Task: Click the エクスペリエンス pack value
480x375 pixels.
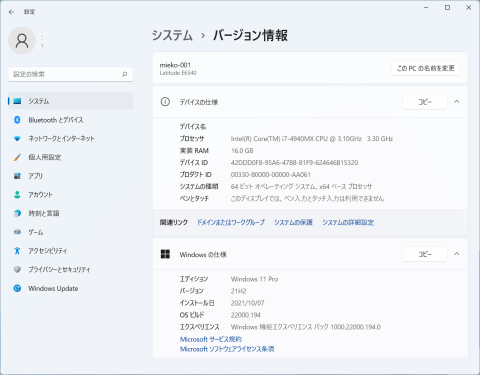Action: pyautogui.click(x=306, y=327)
